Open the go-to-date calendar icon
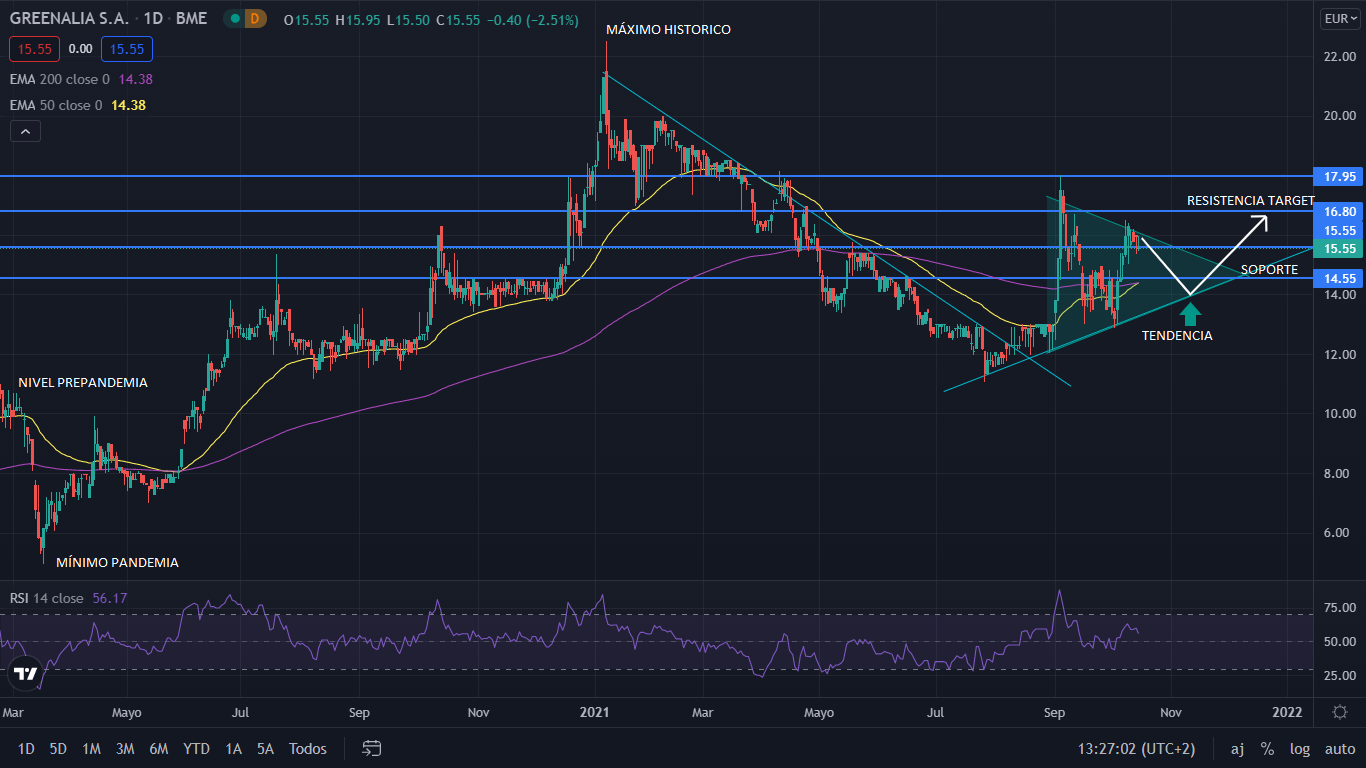 coord(372,748)
